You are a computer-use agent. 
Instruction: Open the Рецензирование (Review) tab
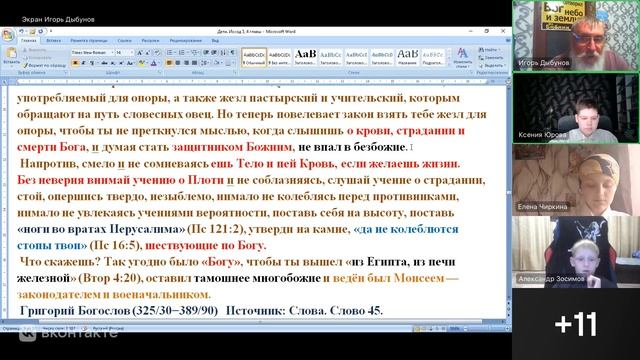pos(185,41)
